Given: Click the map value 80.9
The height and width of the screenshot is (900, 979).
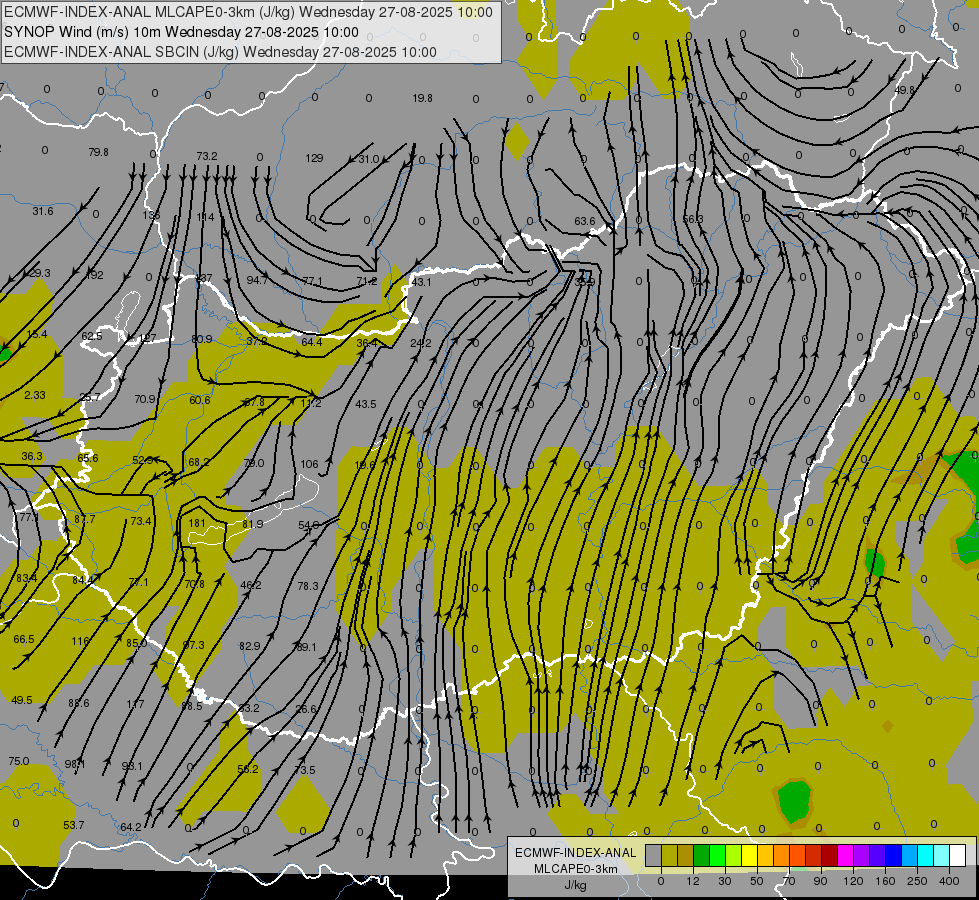Looking at the screenshot, I should [x=202, y=339].
